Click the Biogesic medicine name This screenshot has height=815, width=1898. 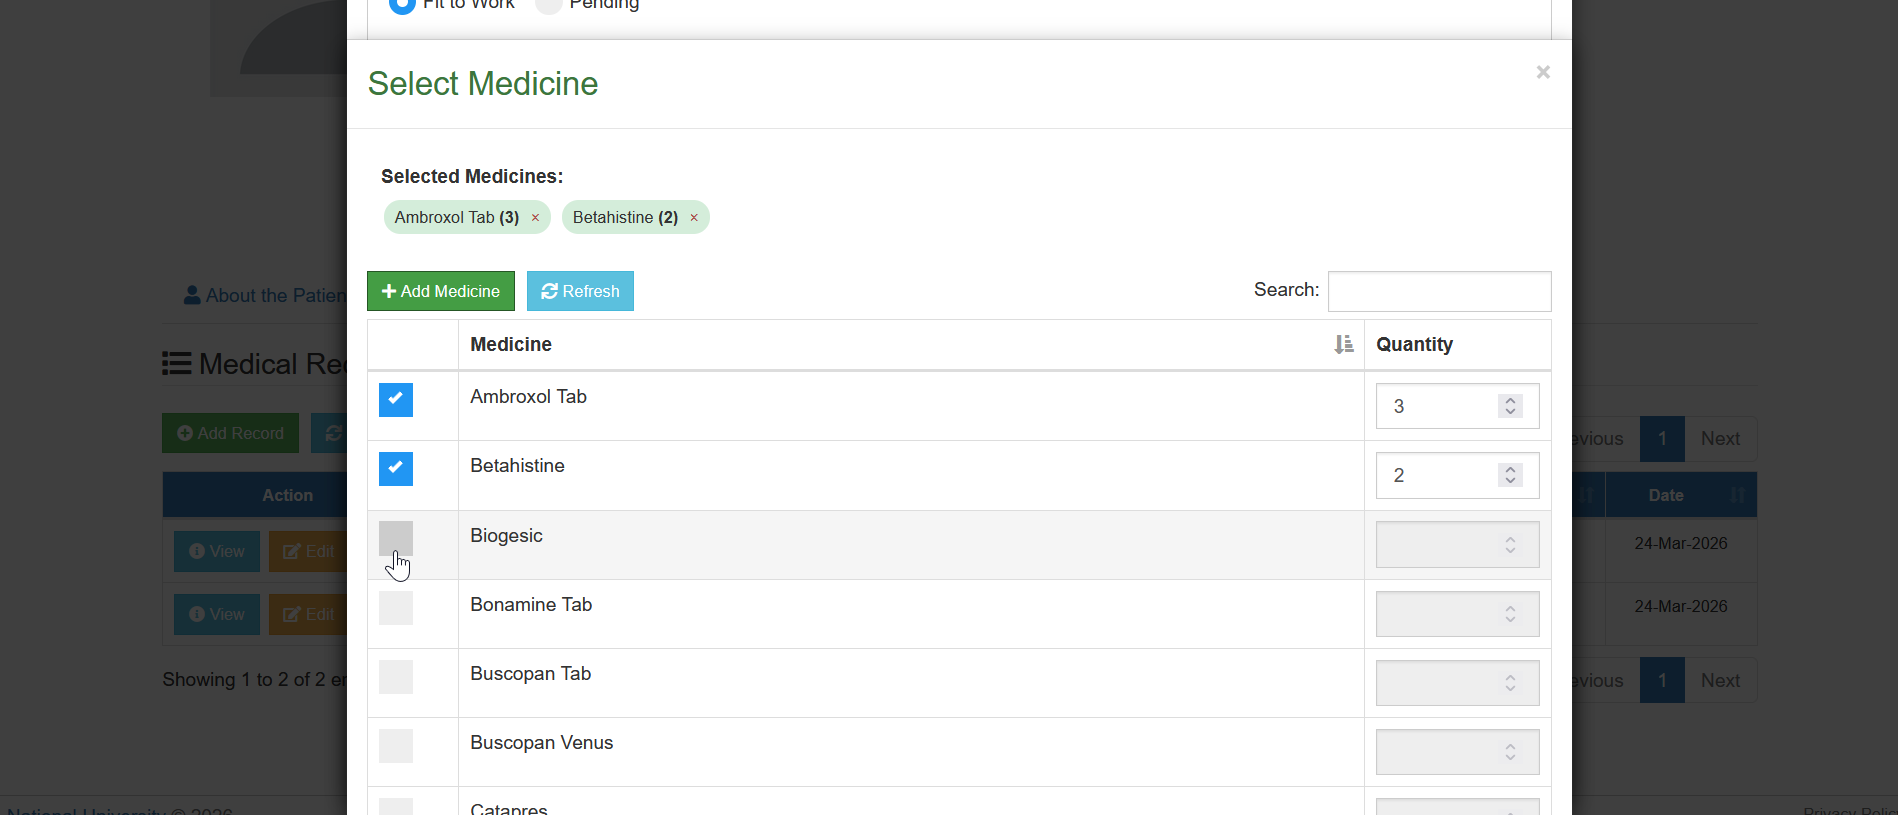pos(506,536)
